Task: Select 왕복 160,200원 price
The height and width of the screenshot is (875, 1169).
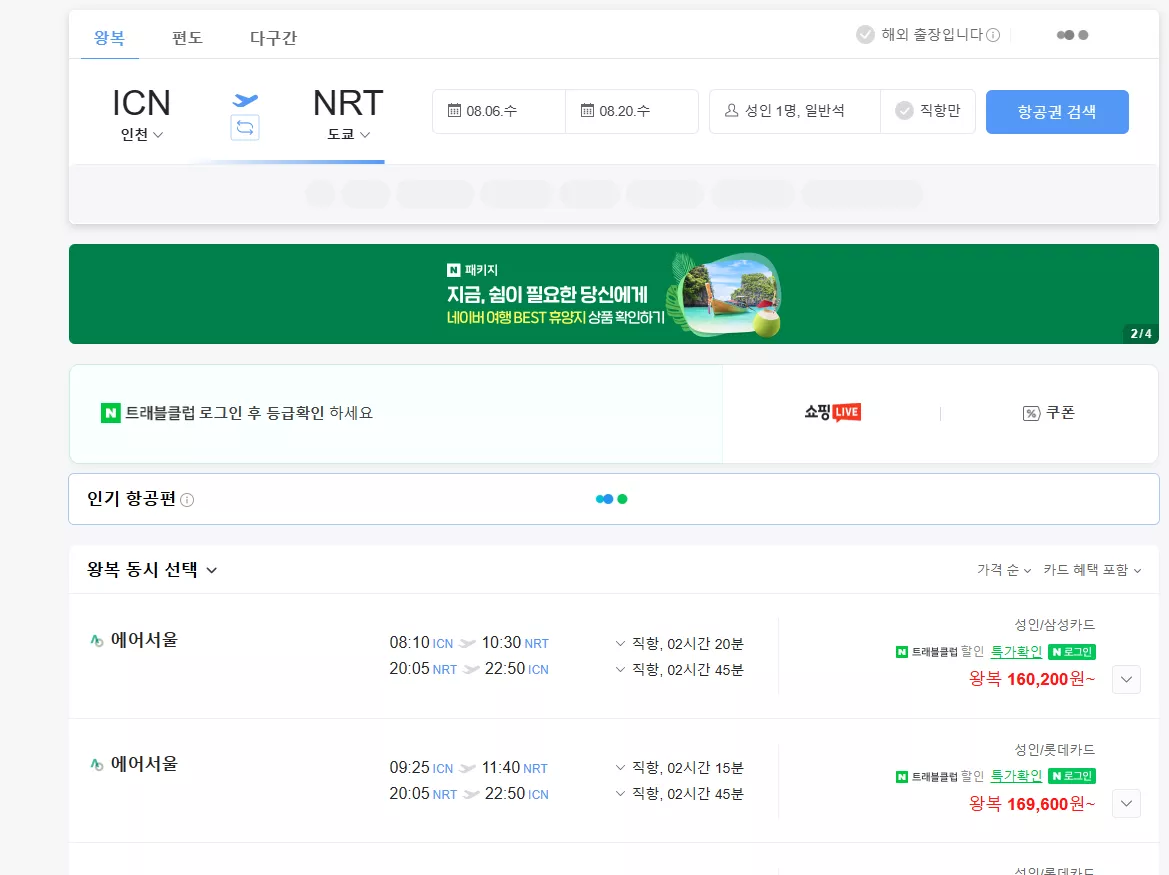Action: pyautogui.click(x=1031, y=679)
